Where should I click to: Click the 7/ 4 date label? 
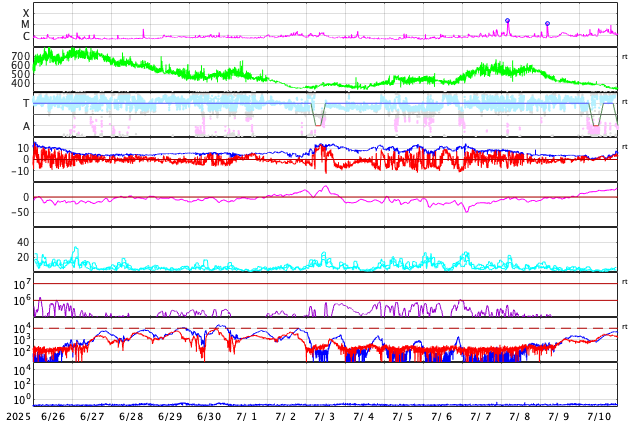pos(363,417)
